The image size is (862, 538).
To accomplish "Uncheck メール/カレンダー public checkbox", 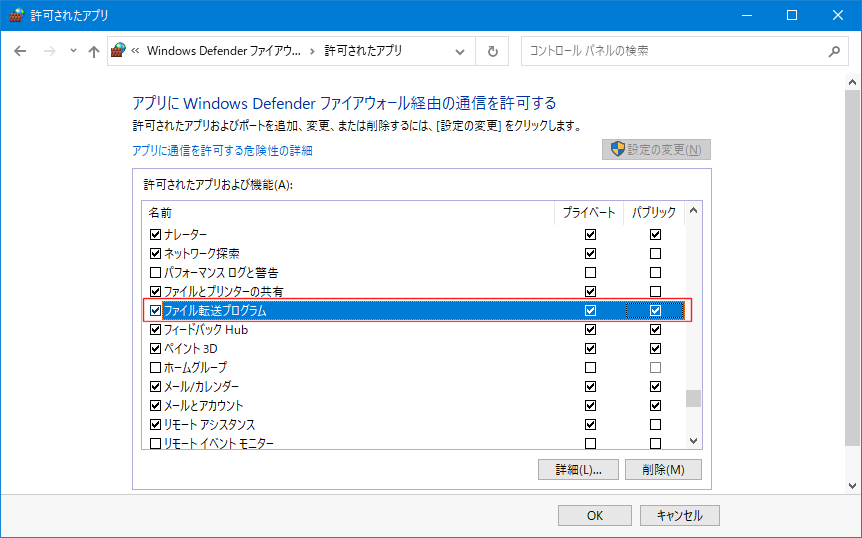I will tap(655, 386).
